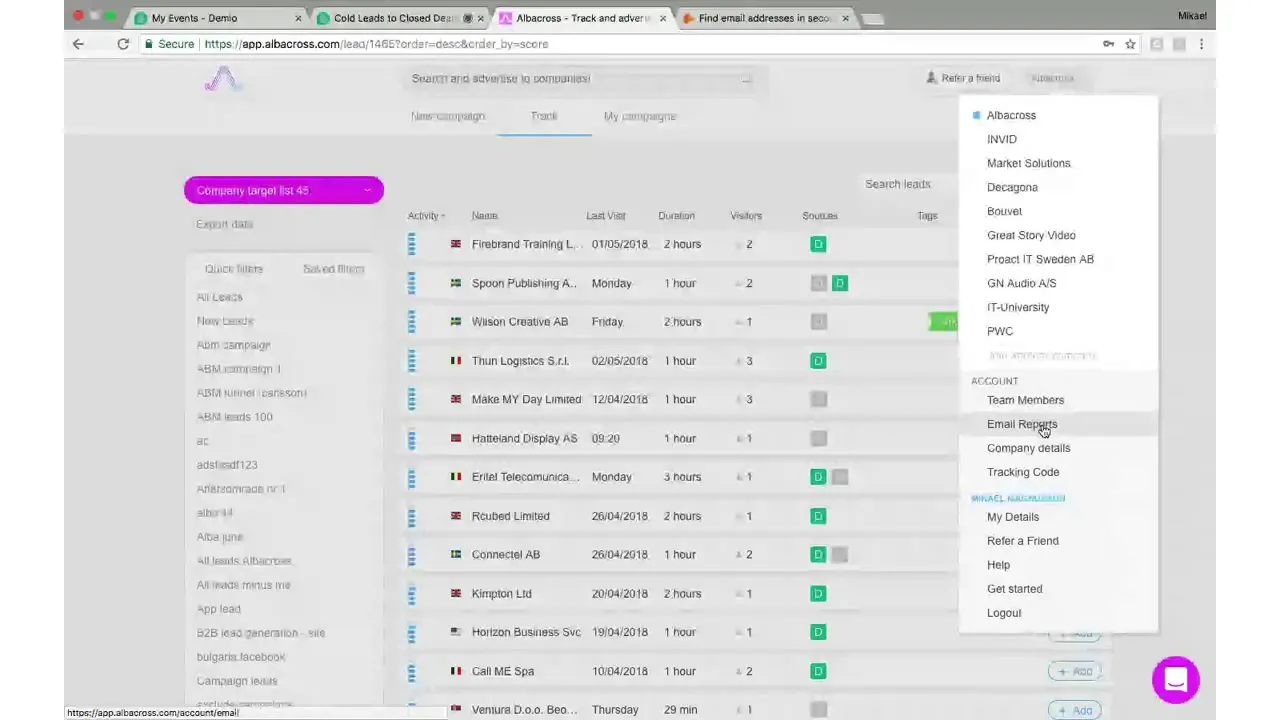Switch to Track tab
Image resolution: width=1280 pixels, height=720 pixels.
(x=544, y=116)
